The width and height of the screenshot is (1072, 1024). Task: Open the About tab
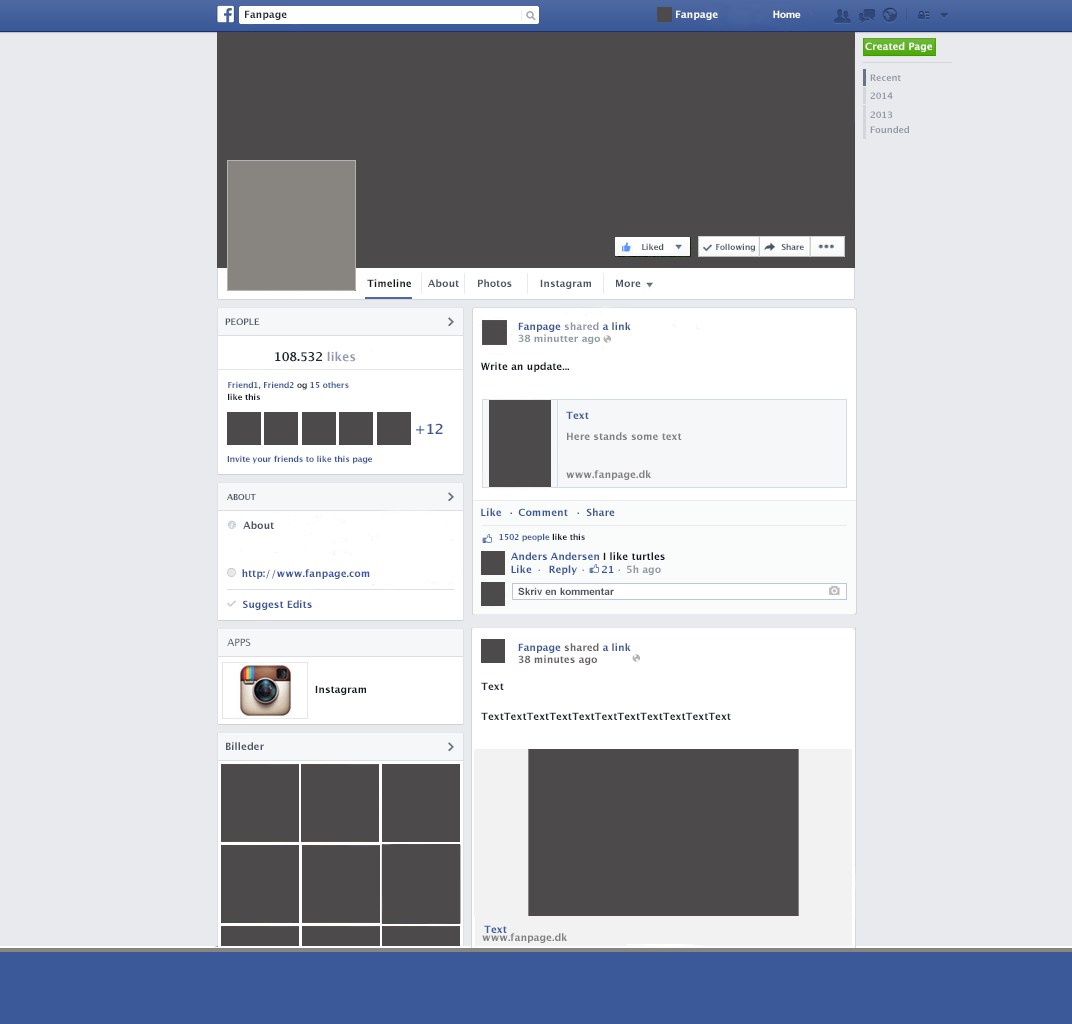pos(443,284)
